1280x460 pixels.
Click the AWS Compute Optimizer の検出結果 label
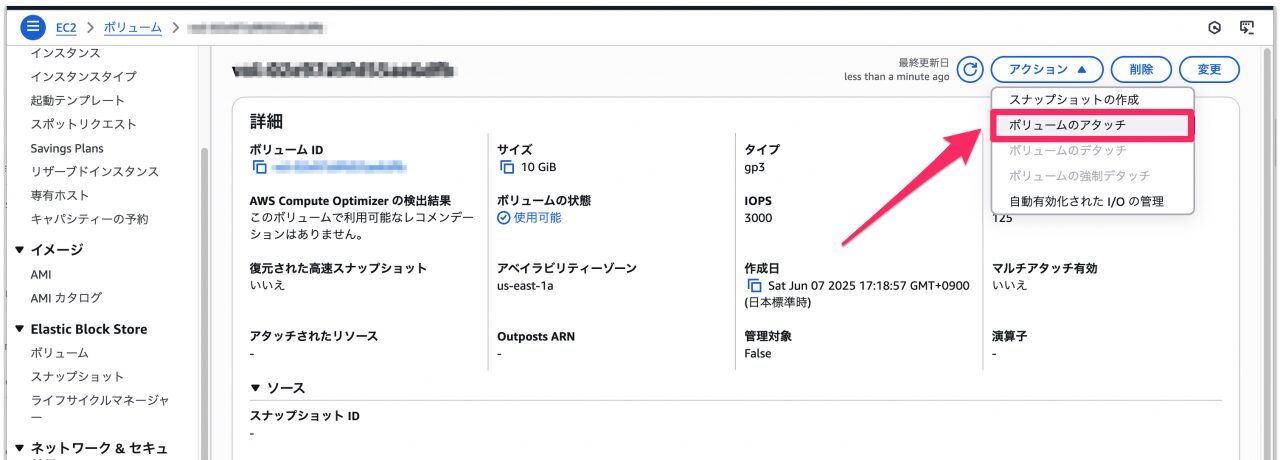pos(350,201)
